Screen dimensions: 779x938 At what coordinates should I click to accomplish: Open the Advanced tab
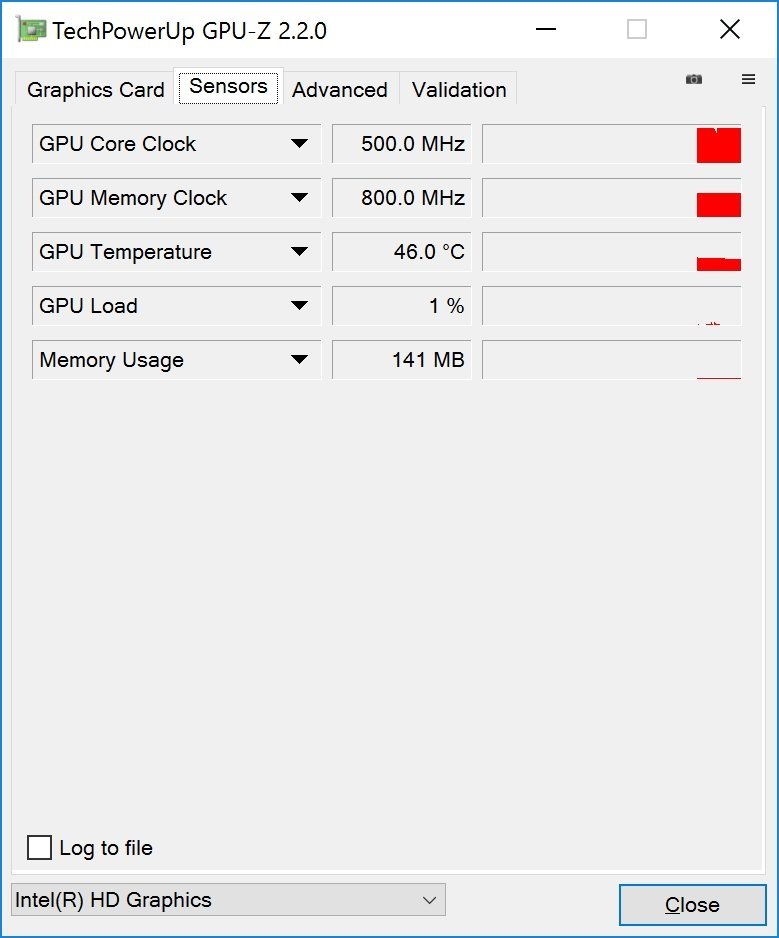(x=340, y=90)
